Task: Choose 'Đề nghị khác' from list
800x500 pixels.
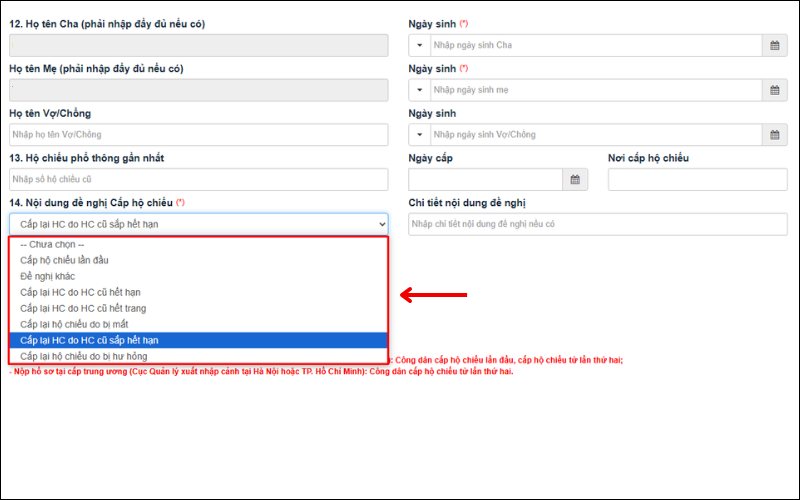Action: (x=48, y=276)
